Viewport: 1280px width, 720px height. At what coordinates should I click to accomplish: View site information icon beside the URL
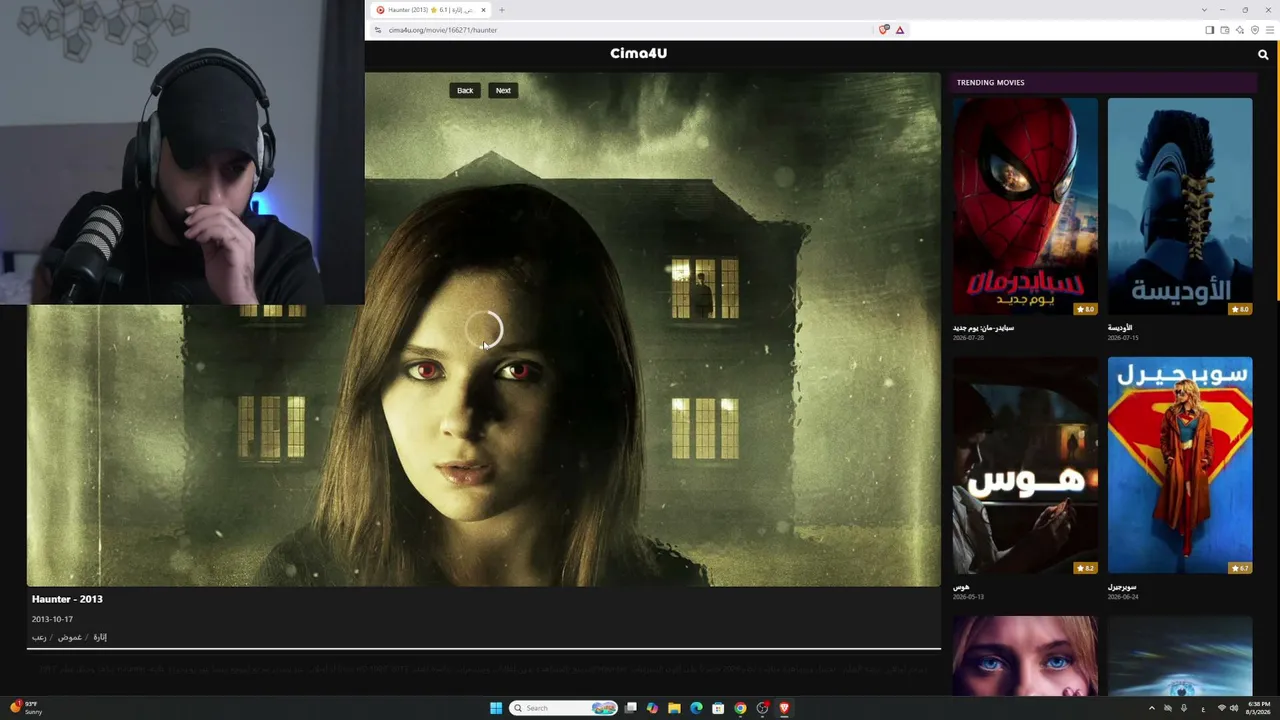(x=378, y=30)
